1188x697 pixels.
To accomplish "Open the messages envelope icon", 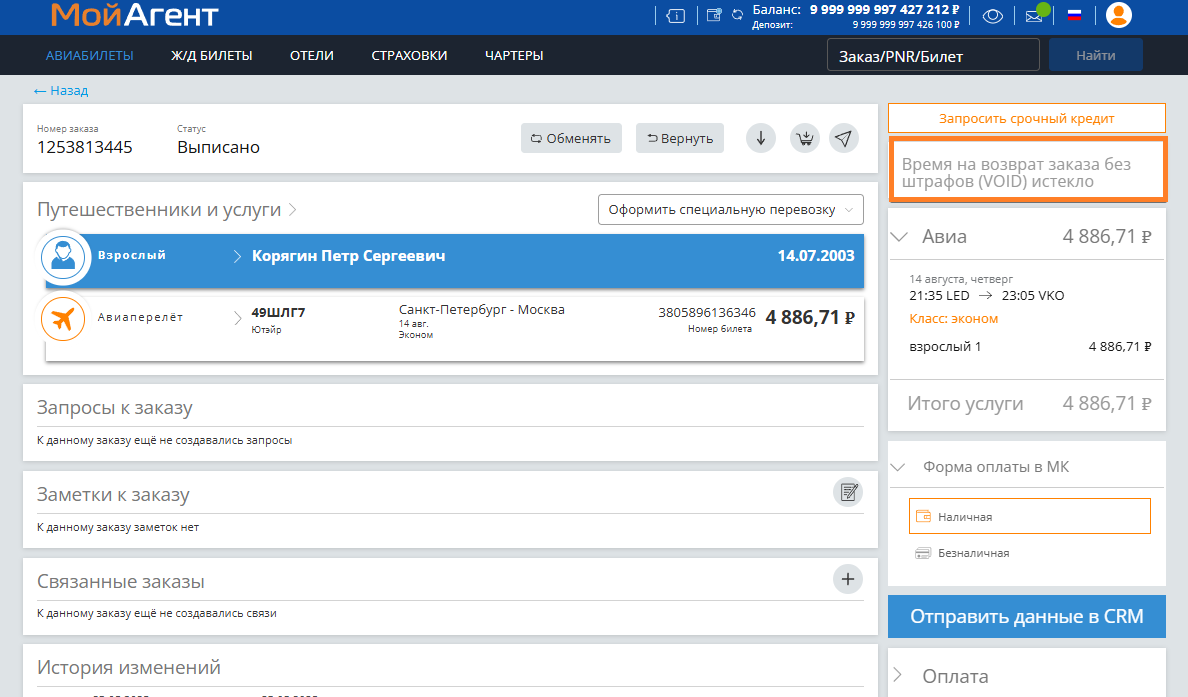I will (1034, 15).
